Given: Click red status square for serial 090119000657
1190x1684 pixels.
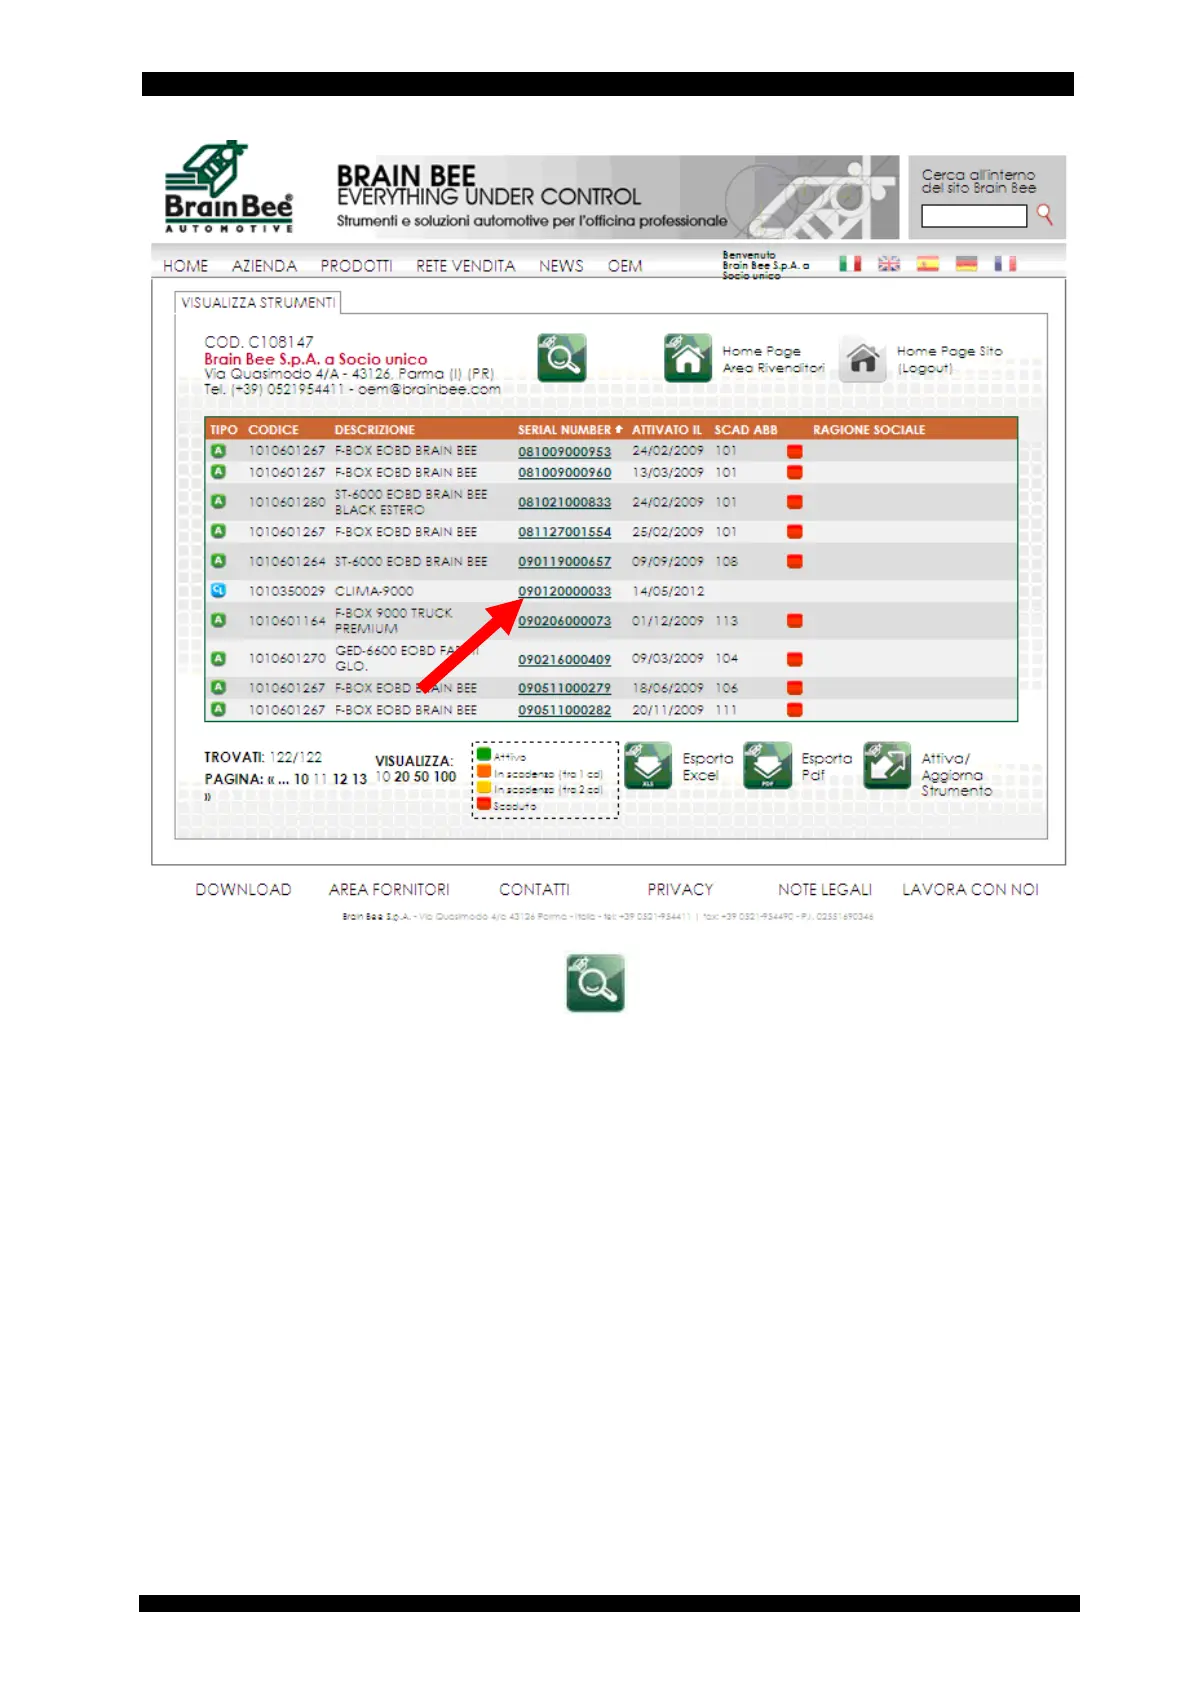Looking at the screenshot, I should [795, 561].
